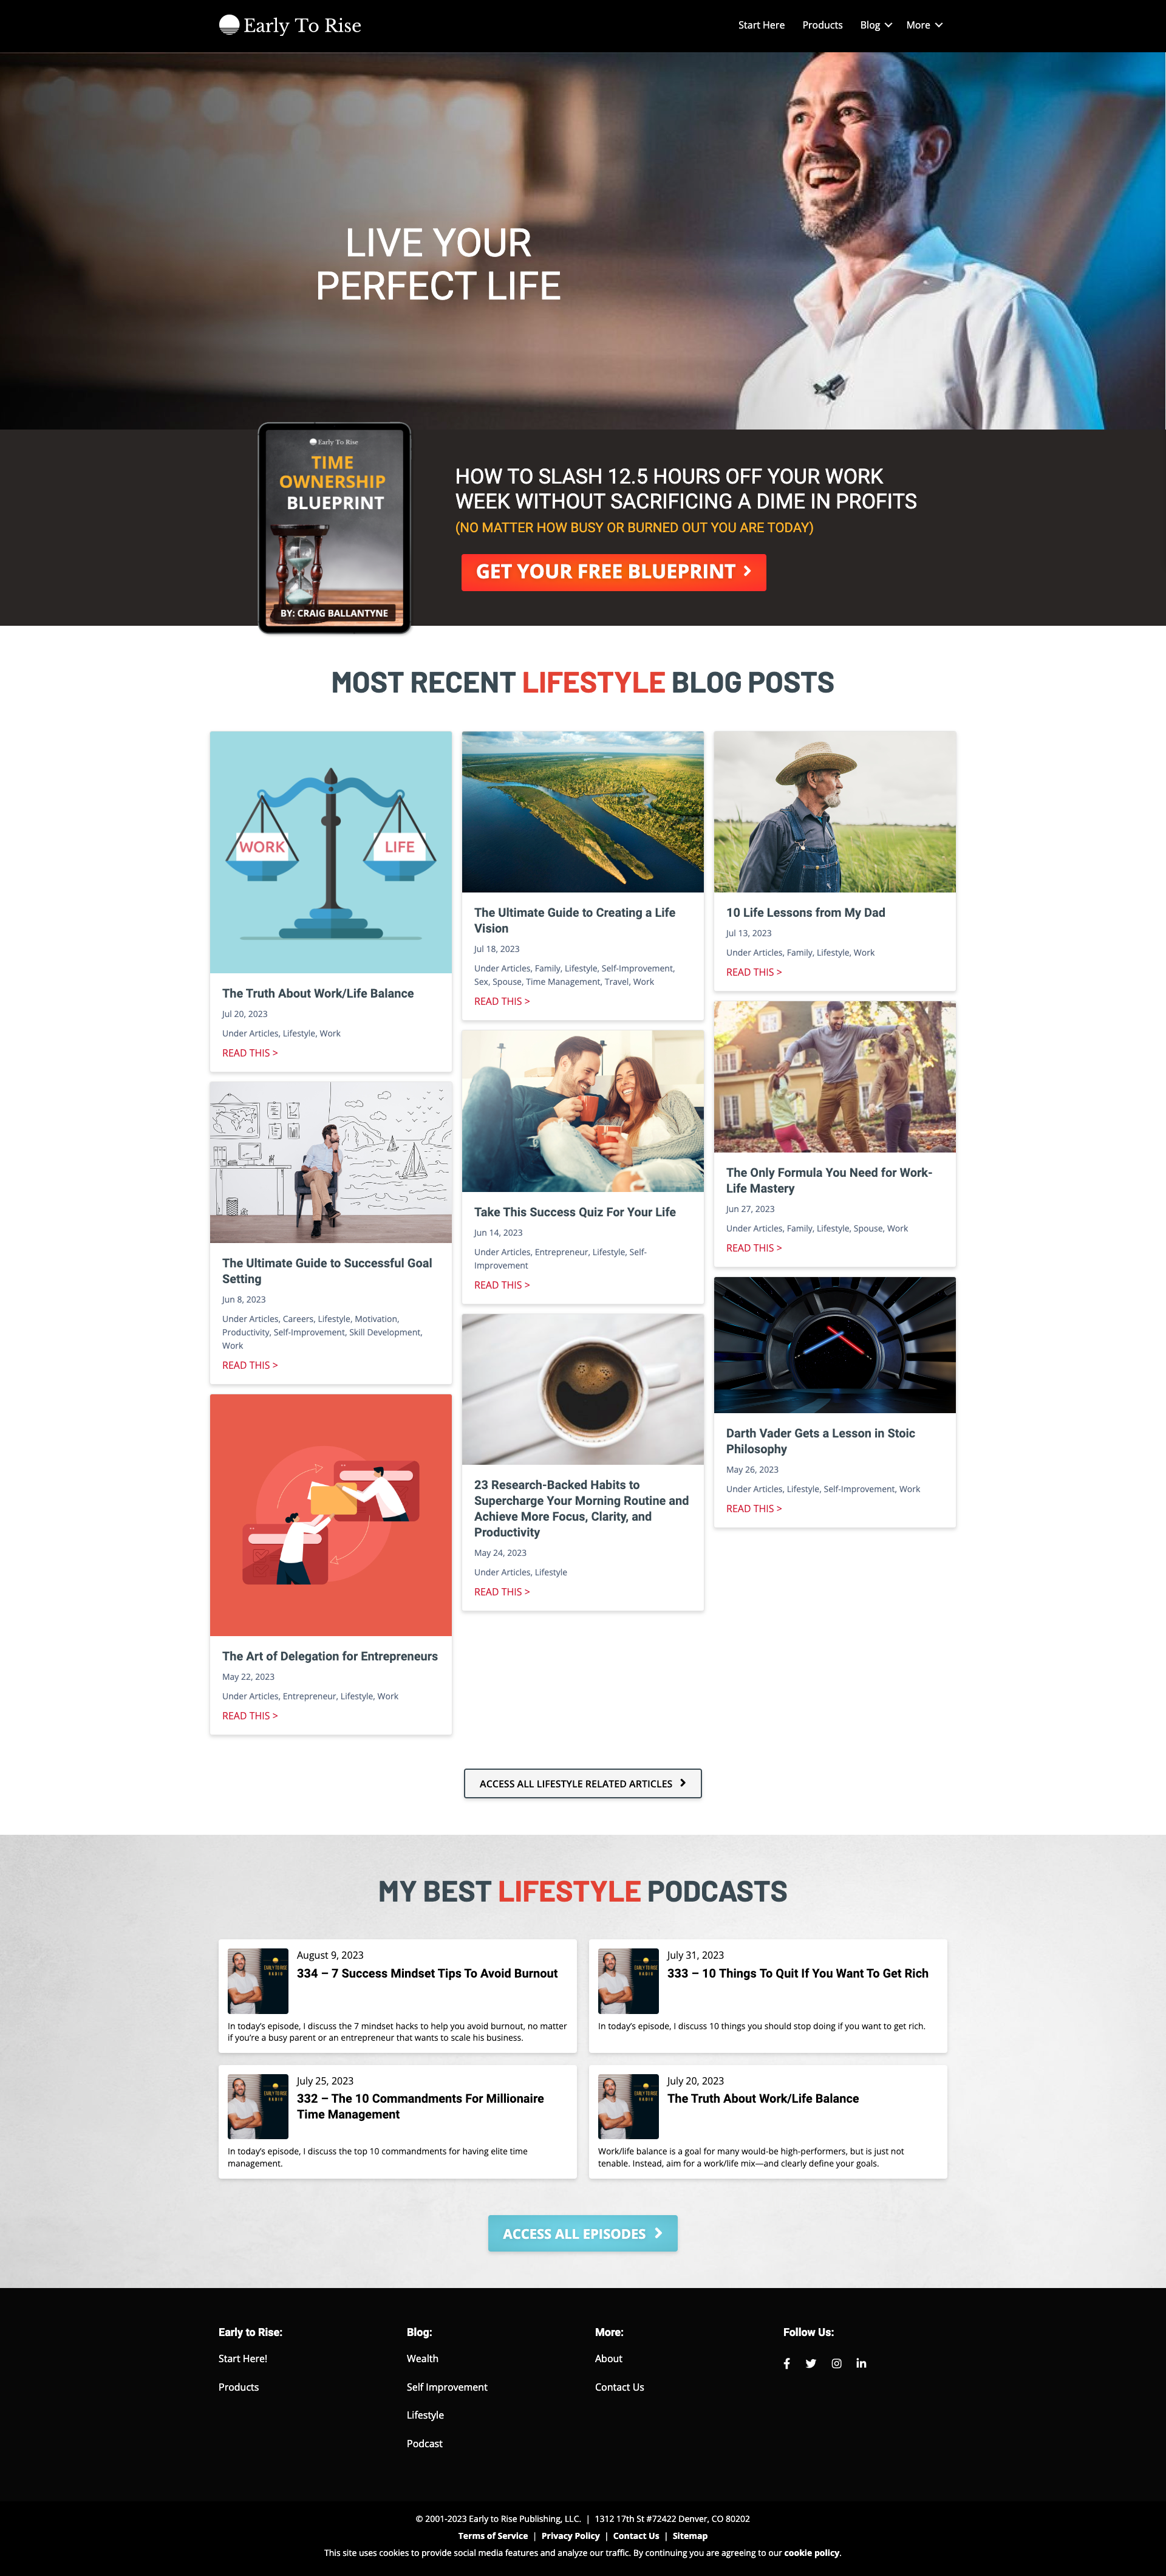Expand the Blog dropdown menu
The height and width of the screenshot is (2576, 1166).
[x=876, y=25]
